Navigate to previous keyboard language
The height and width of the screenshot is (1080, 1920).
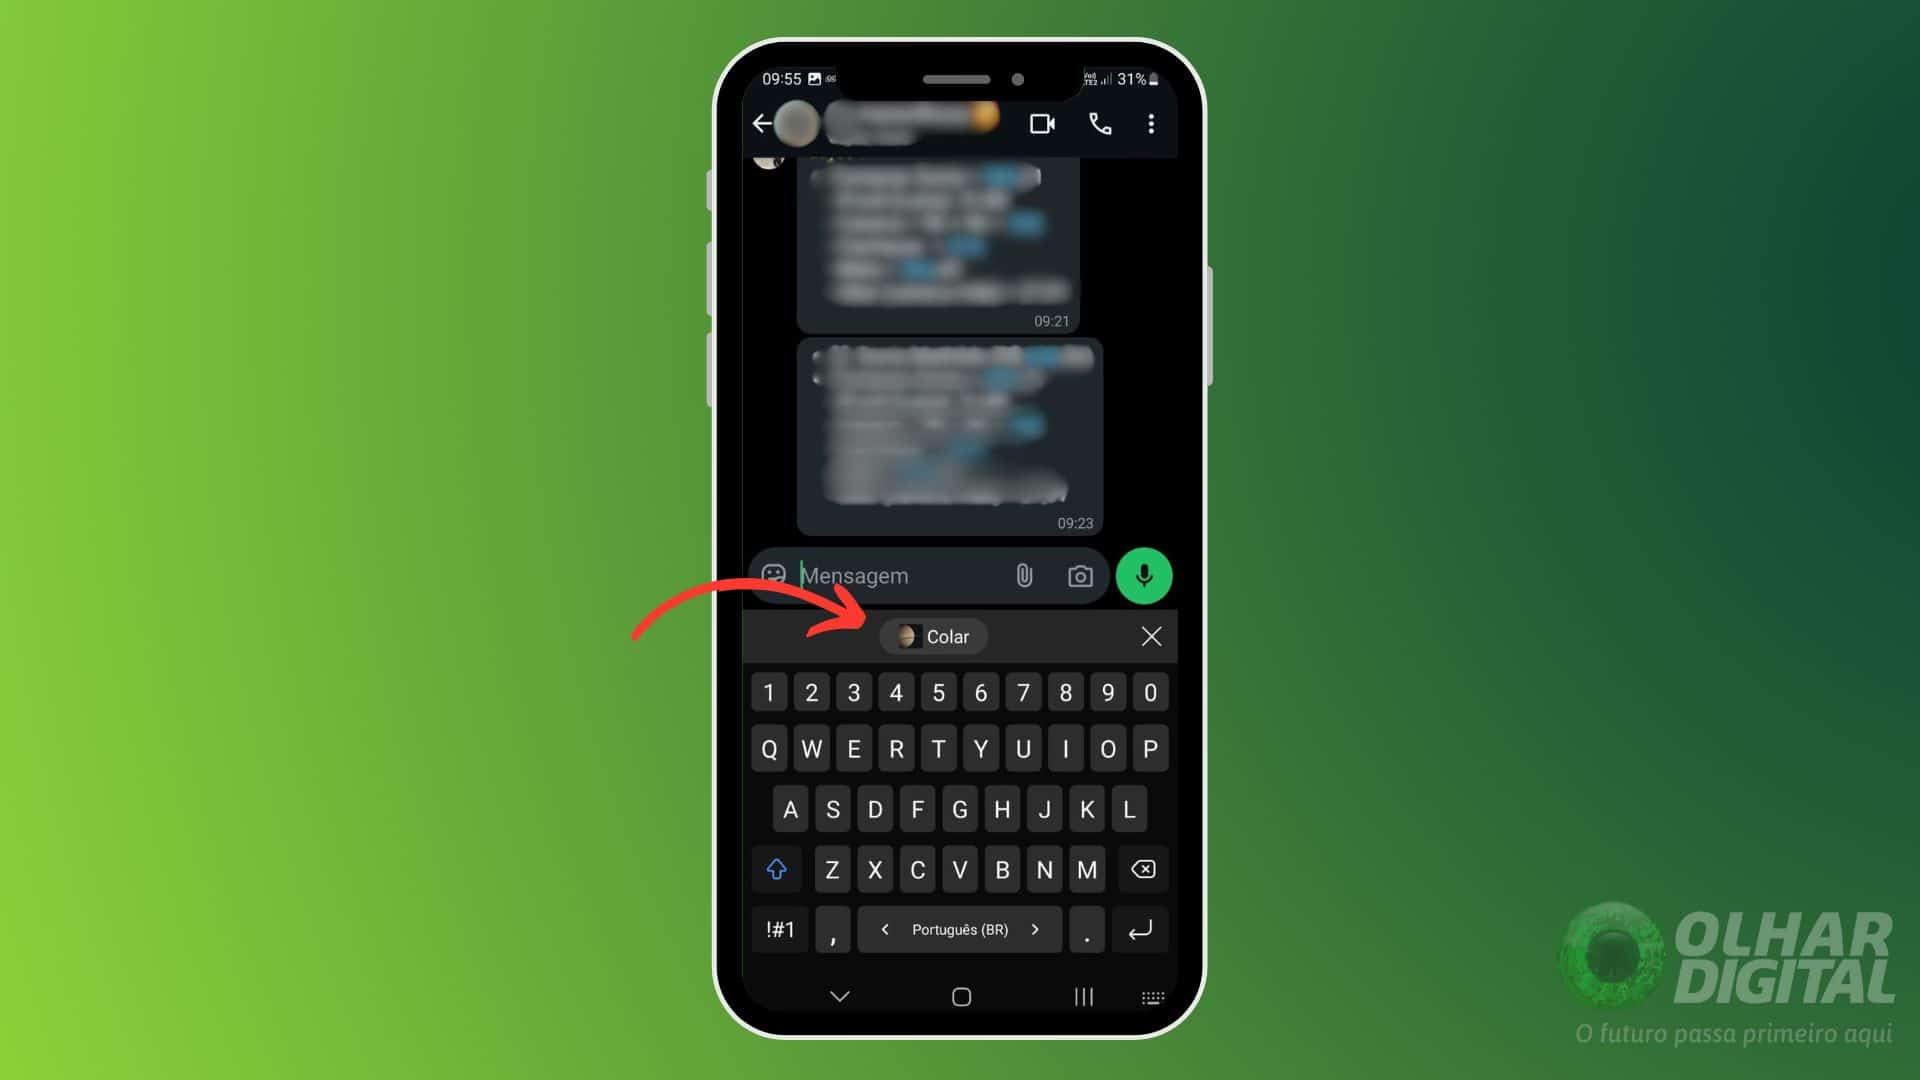(884, 930)
